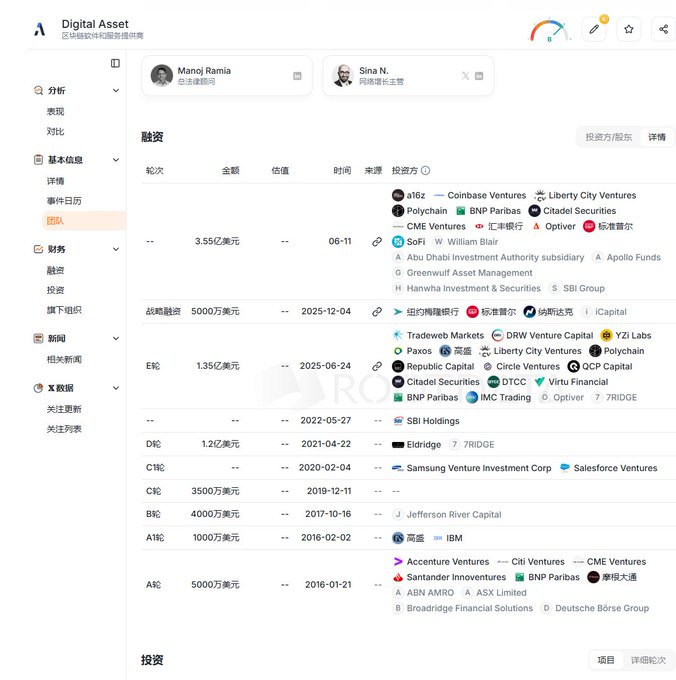This screenshot has width=676, height=680.
Task: Click the X数据 section icon
Action: point(38,388)
